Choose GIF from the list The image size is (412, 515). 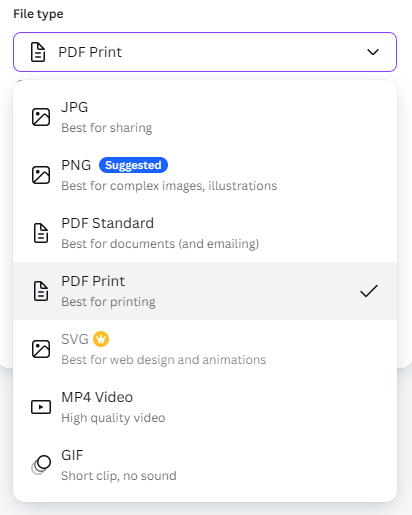(205, 465)
